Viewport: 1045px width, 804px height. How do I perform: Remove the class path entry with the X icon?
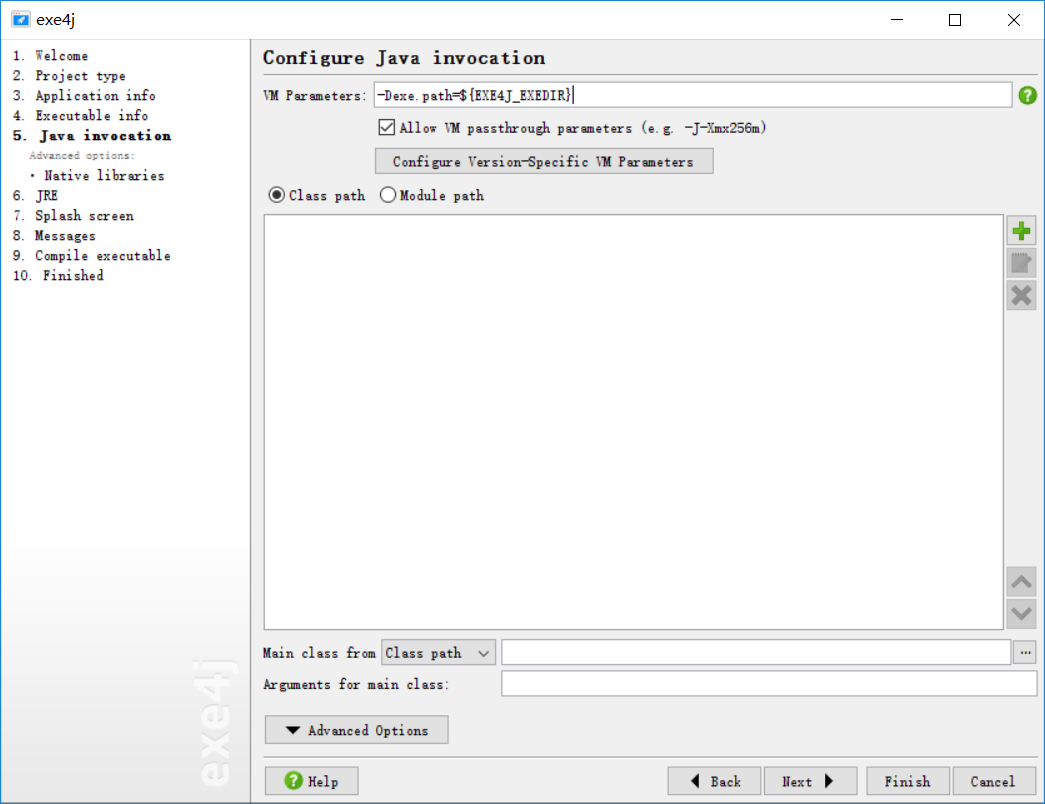click(x=1021, y=295)
